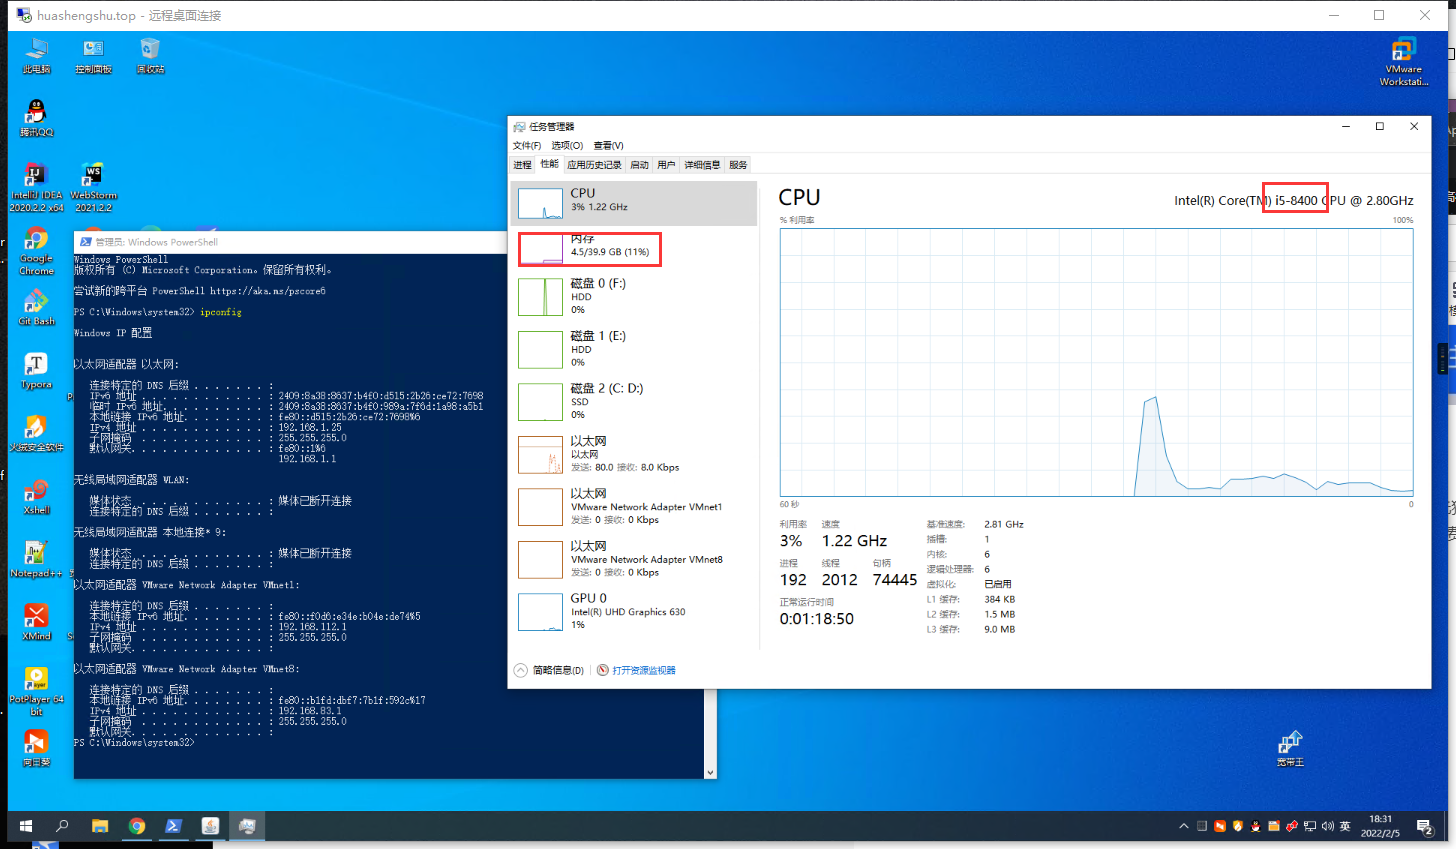1456x849 pixels.
Task: Open the volume icon in the tray
Action: pos(1327,826)
